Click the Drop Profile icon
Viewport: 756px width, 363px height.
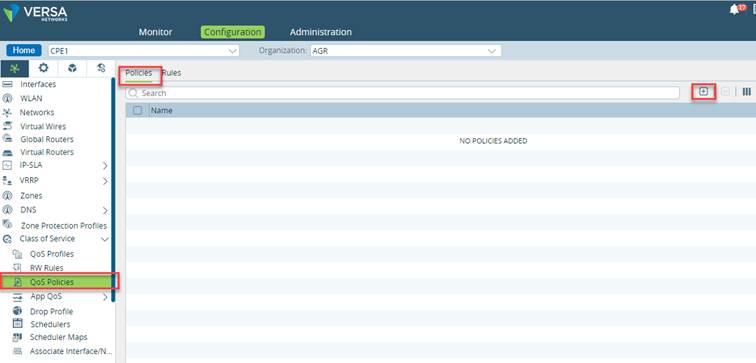(x=17, y=311)
